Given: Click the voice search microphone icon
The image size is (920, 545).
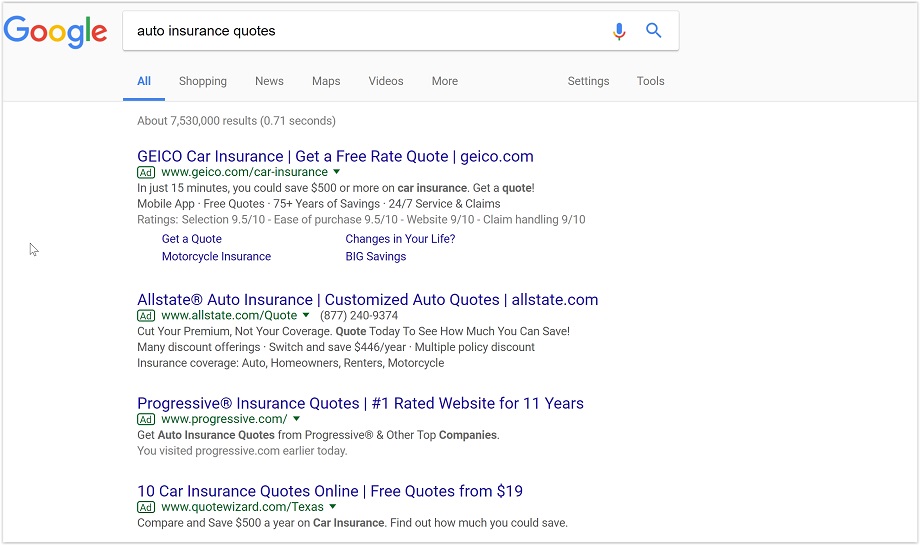Looking at the screenshot, I should point(619,31).
